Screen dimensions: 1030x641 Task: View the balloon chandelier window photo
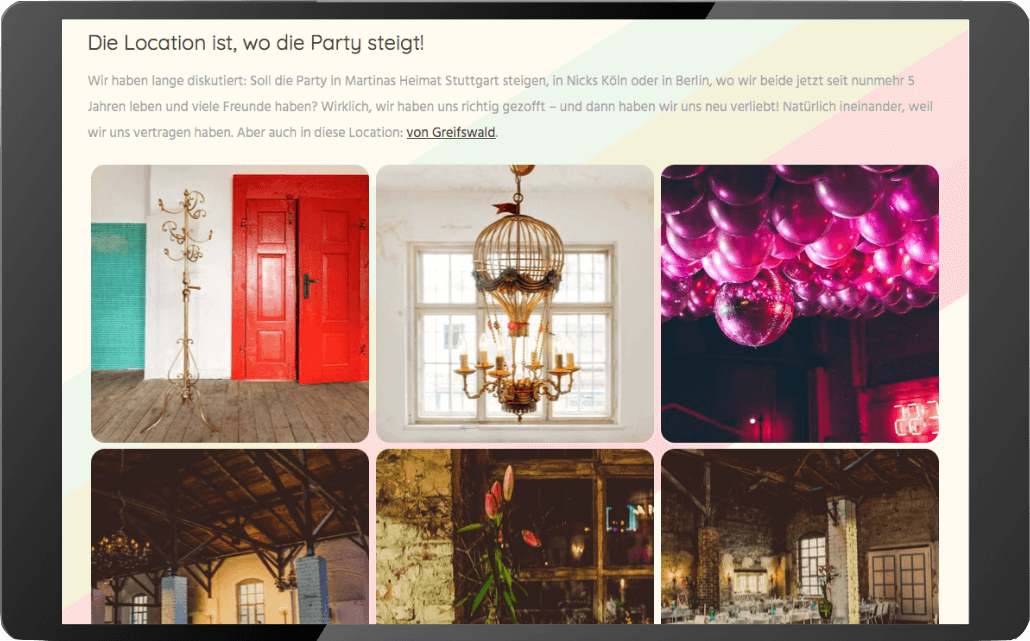(515, 303)
